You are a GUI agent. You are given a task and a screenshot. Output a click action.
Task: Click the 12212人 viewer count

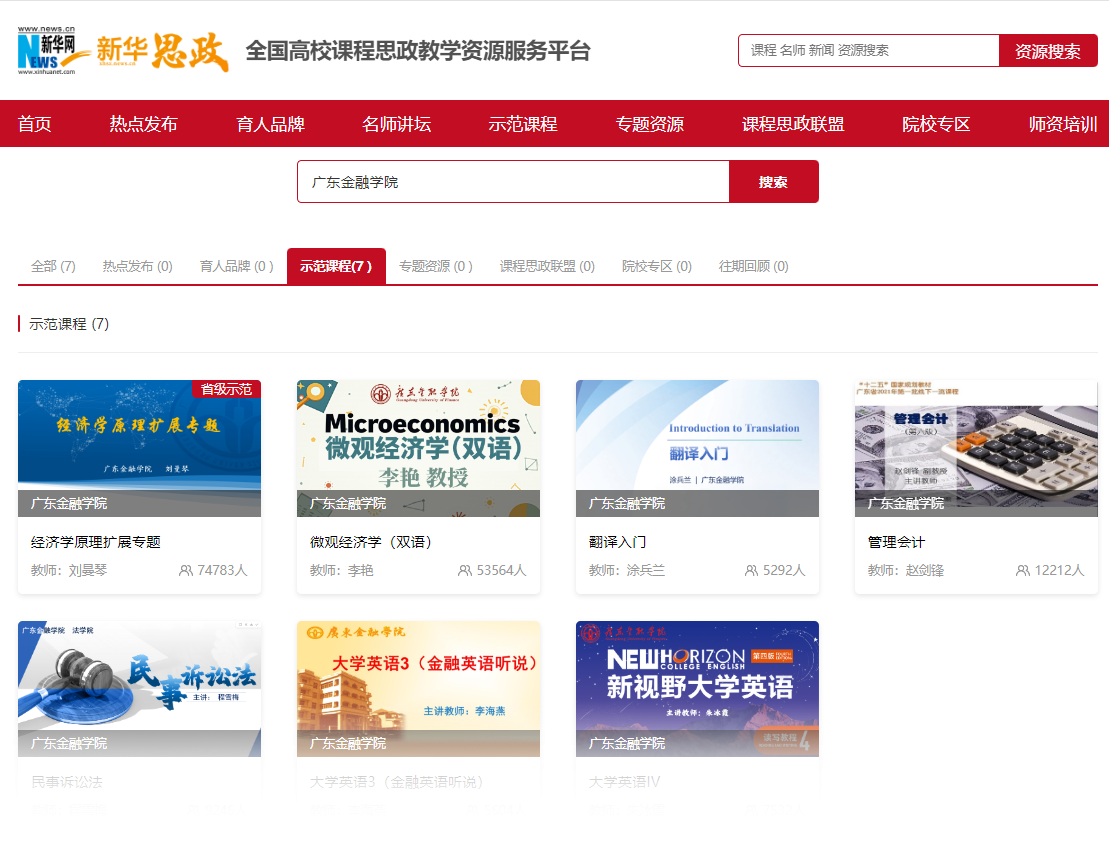pyautogui.click(x=1059, y=570)
